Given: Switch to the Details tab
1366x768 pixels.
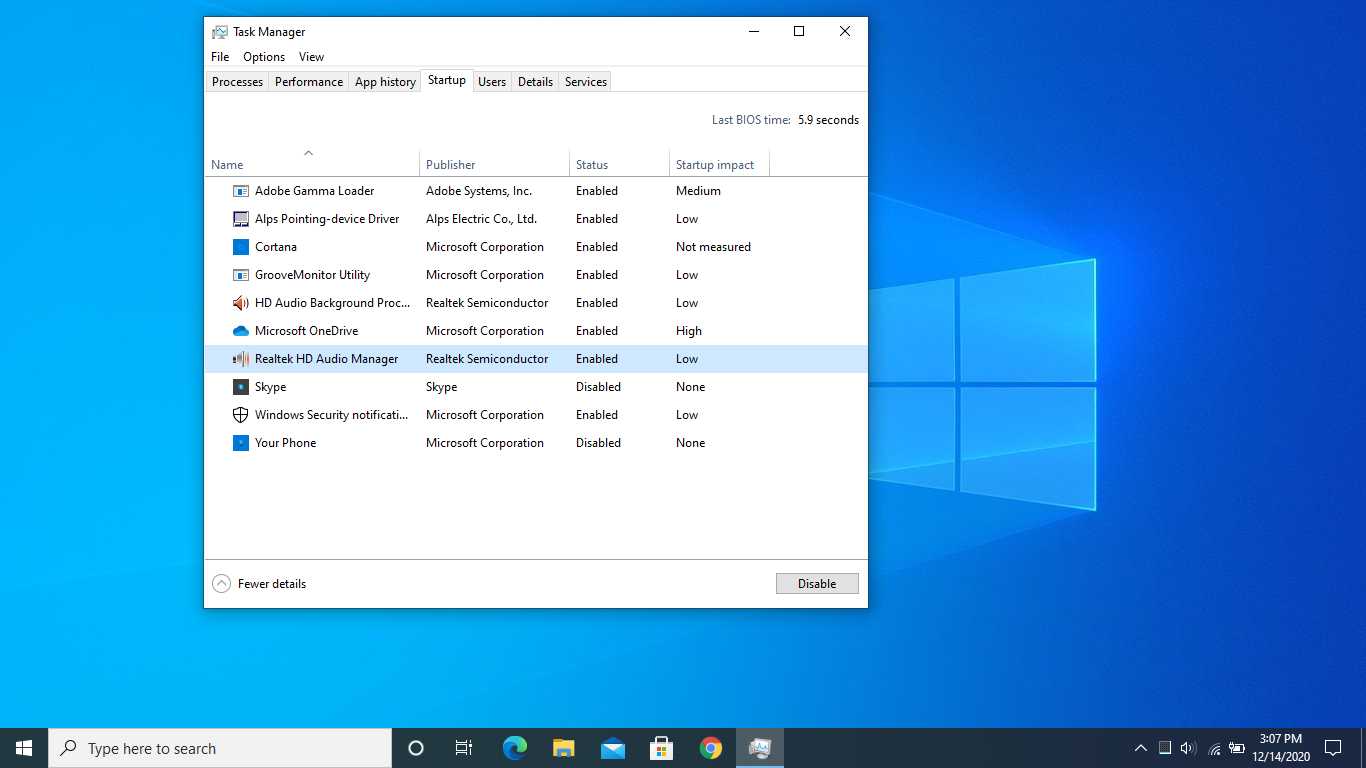Looking at the screenshot, I should [x=535, y=82].
